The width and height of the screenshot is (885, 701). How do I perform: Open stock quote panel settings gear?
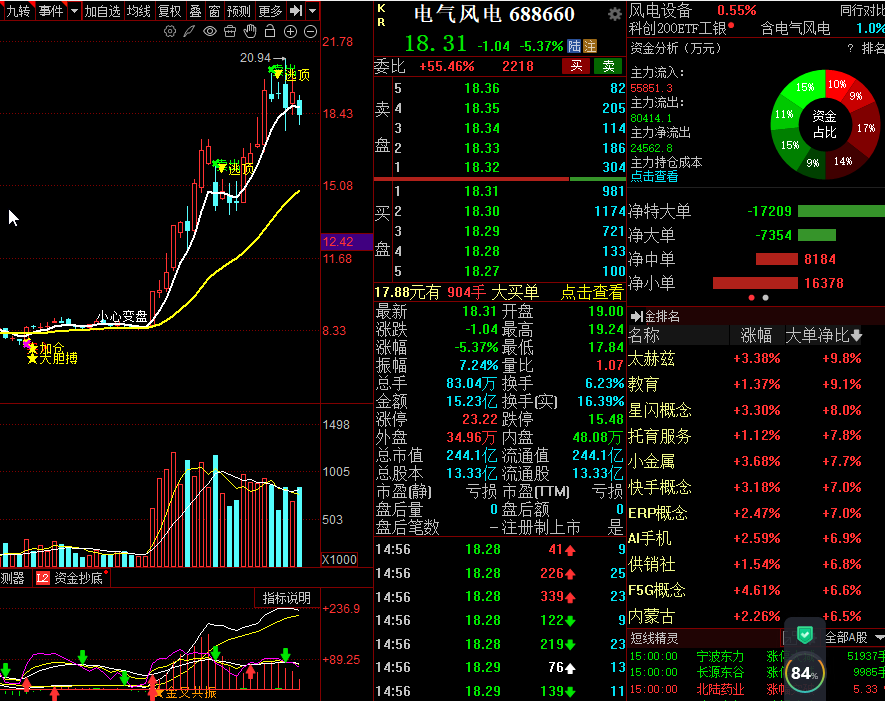pyautogui.click(x=615, y=14)
